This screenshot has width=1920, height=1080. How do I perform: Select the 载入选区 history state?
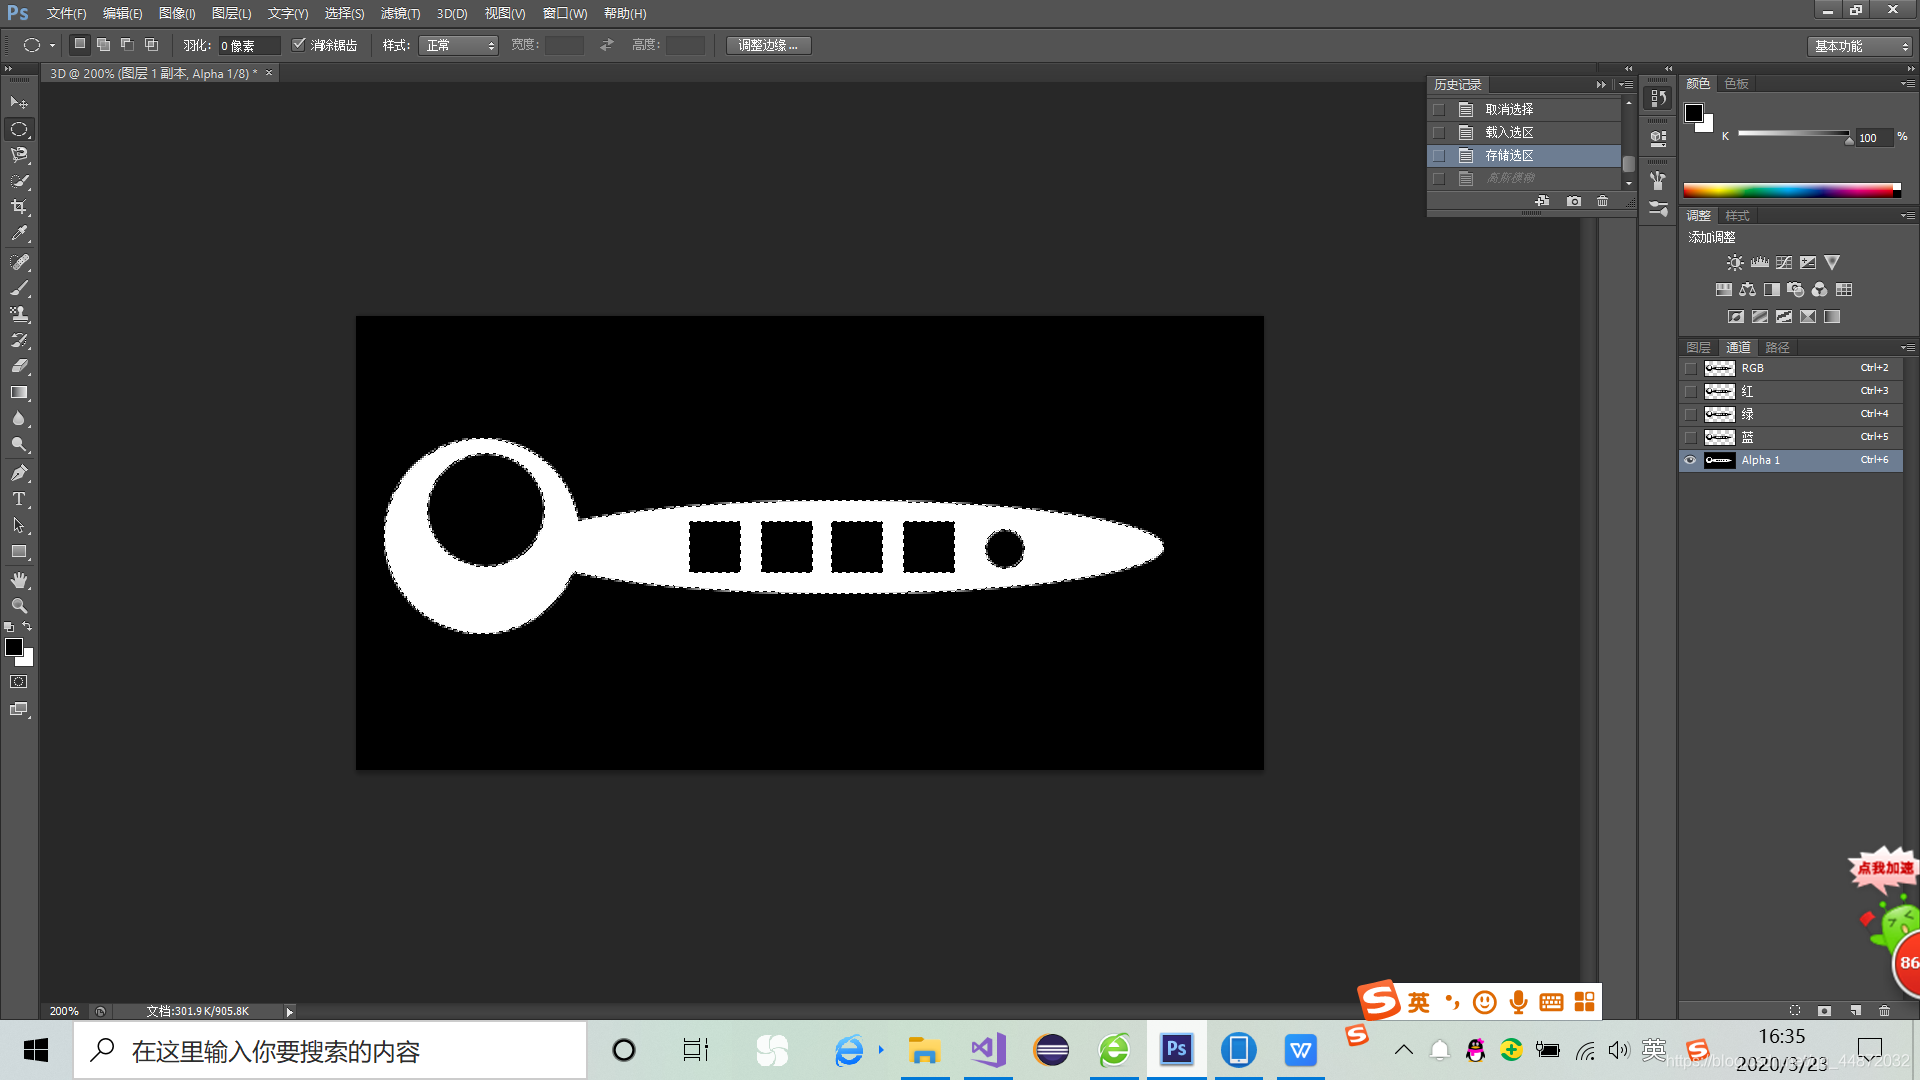click(x=1509, y=132)
